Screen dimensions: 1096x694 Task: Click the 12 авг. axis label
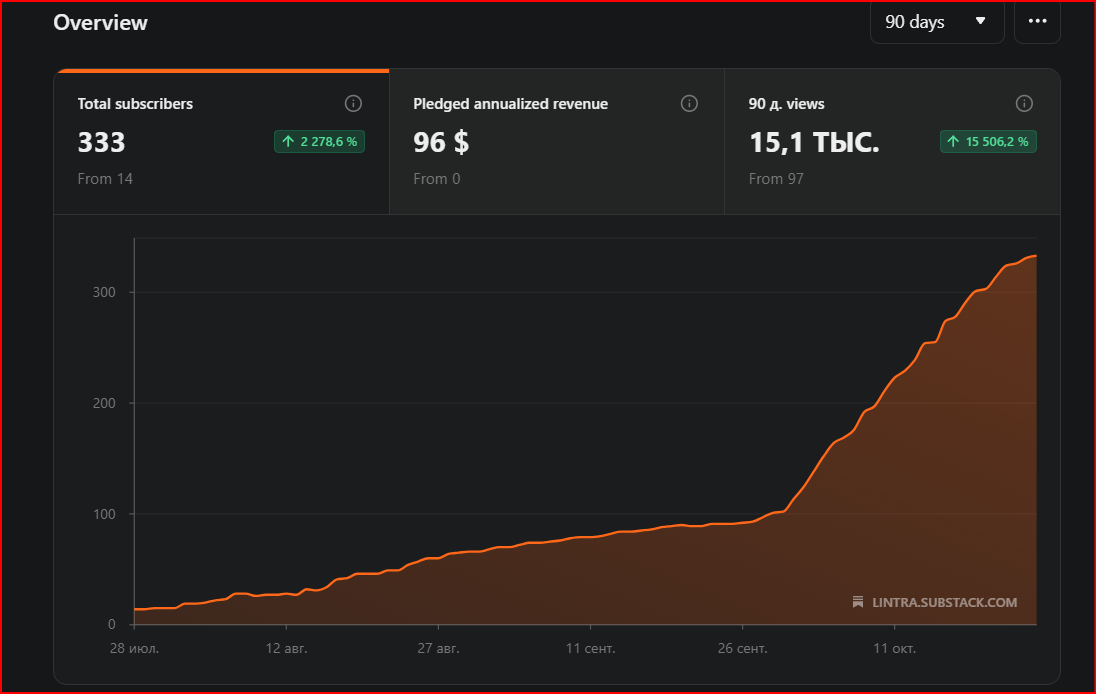[286, 649]
